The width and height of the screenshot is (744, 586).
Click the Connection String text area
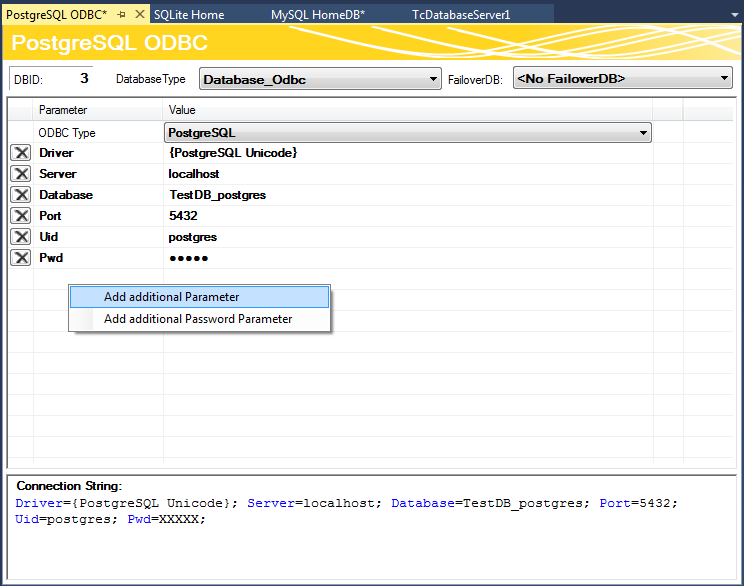point(372,527)
